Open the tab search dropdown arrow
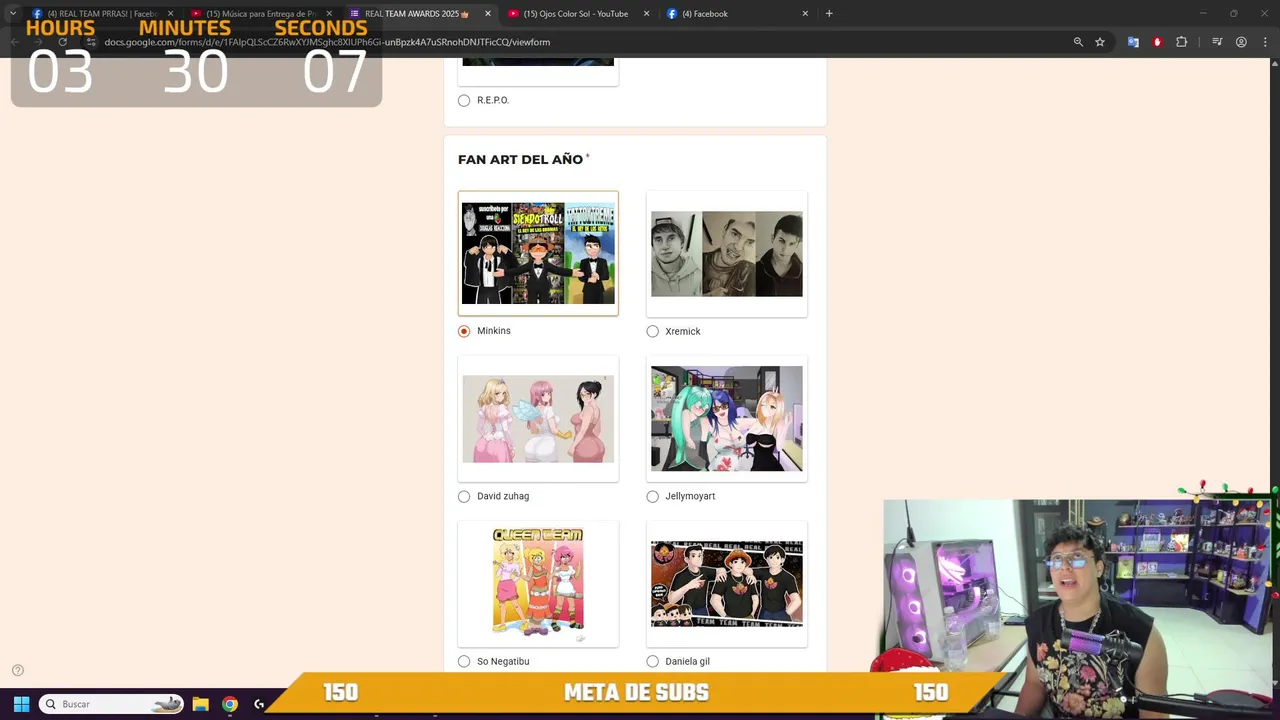Screen dimensions: 1280x720 point(12,14)
